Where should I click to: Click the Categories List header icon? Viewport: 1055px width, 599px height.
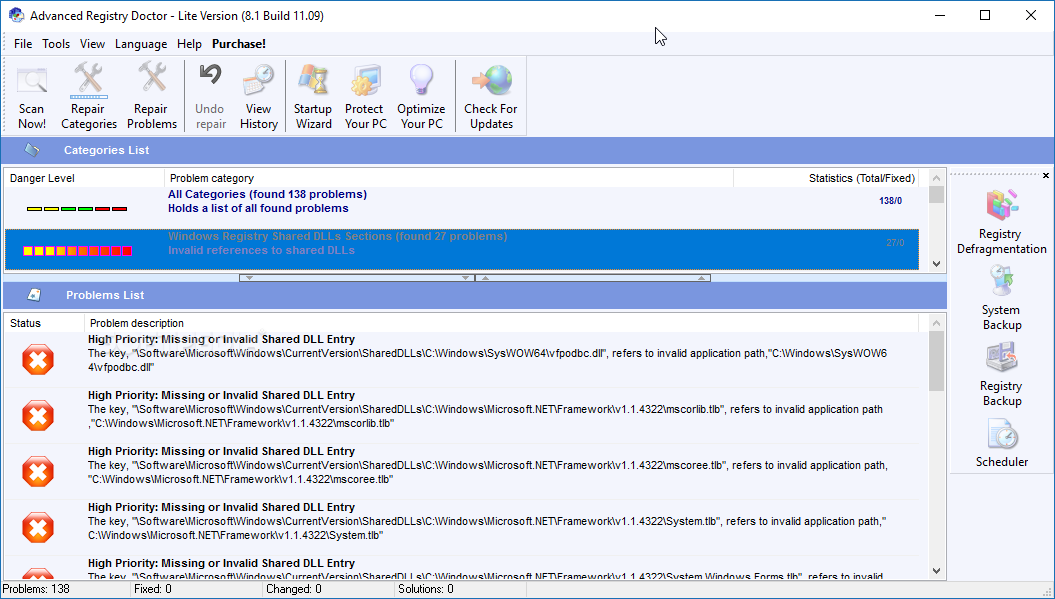[x=32, y=150]
